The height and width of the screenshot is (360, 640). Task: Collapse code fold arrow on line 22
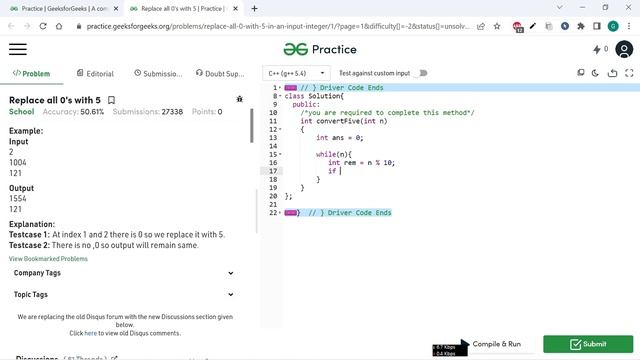(x=280, y=213)
